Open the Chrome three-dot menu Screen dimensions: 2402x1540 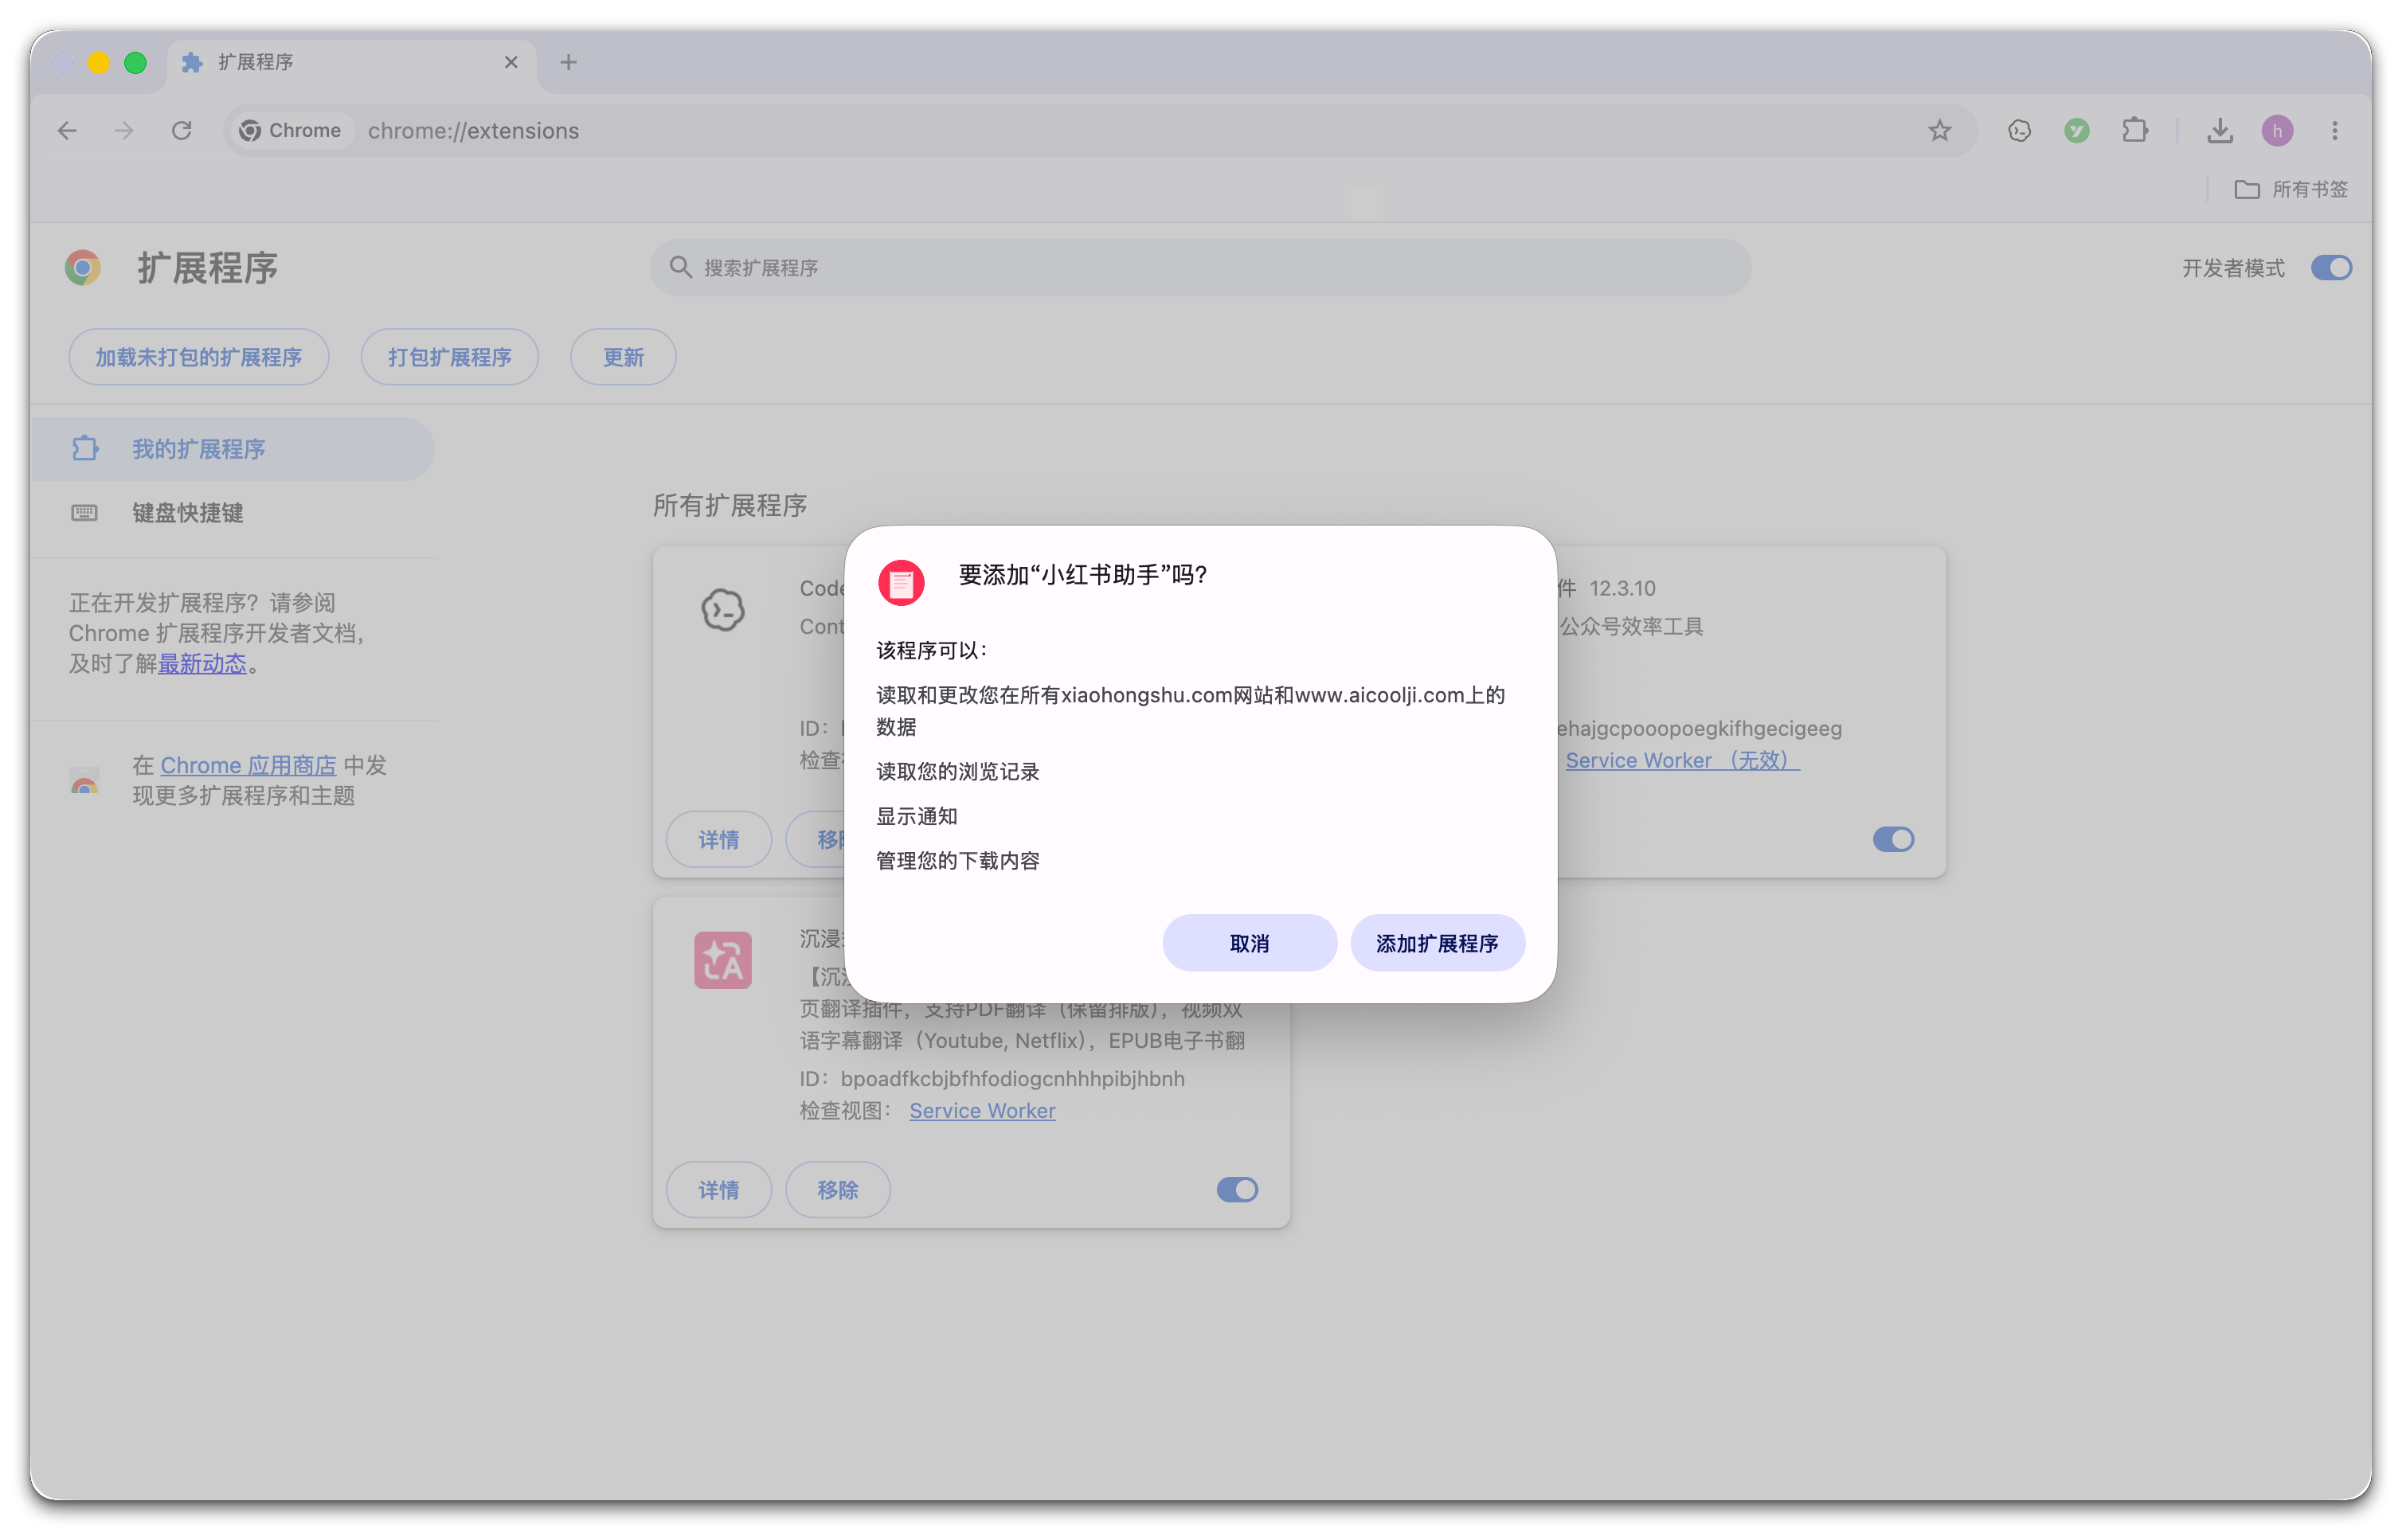coord(2334,131)
